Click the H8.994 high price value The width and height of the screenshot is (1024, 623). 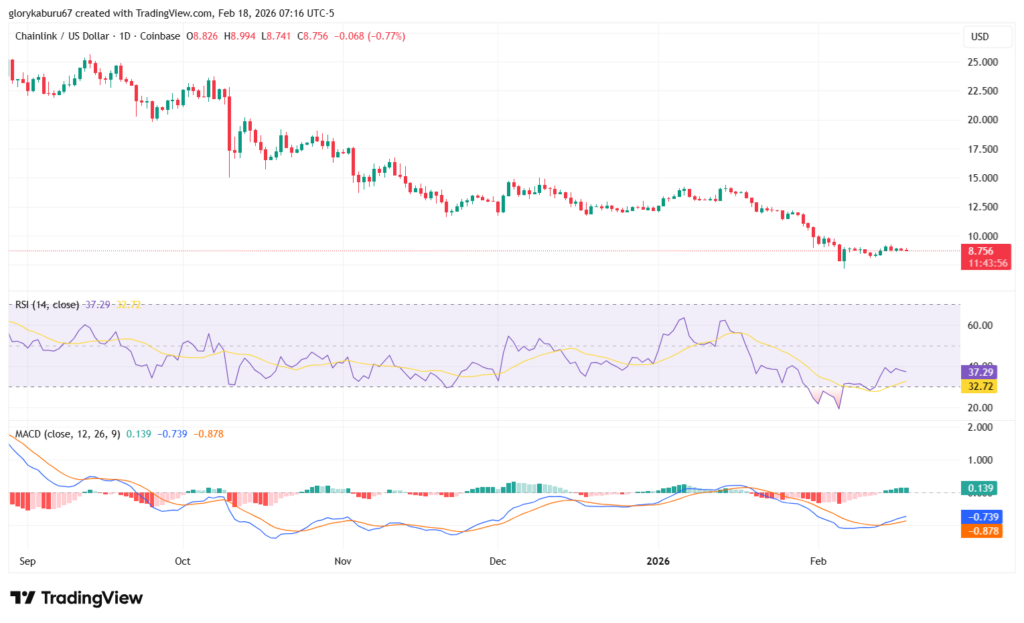[240, 37]
